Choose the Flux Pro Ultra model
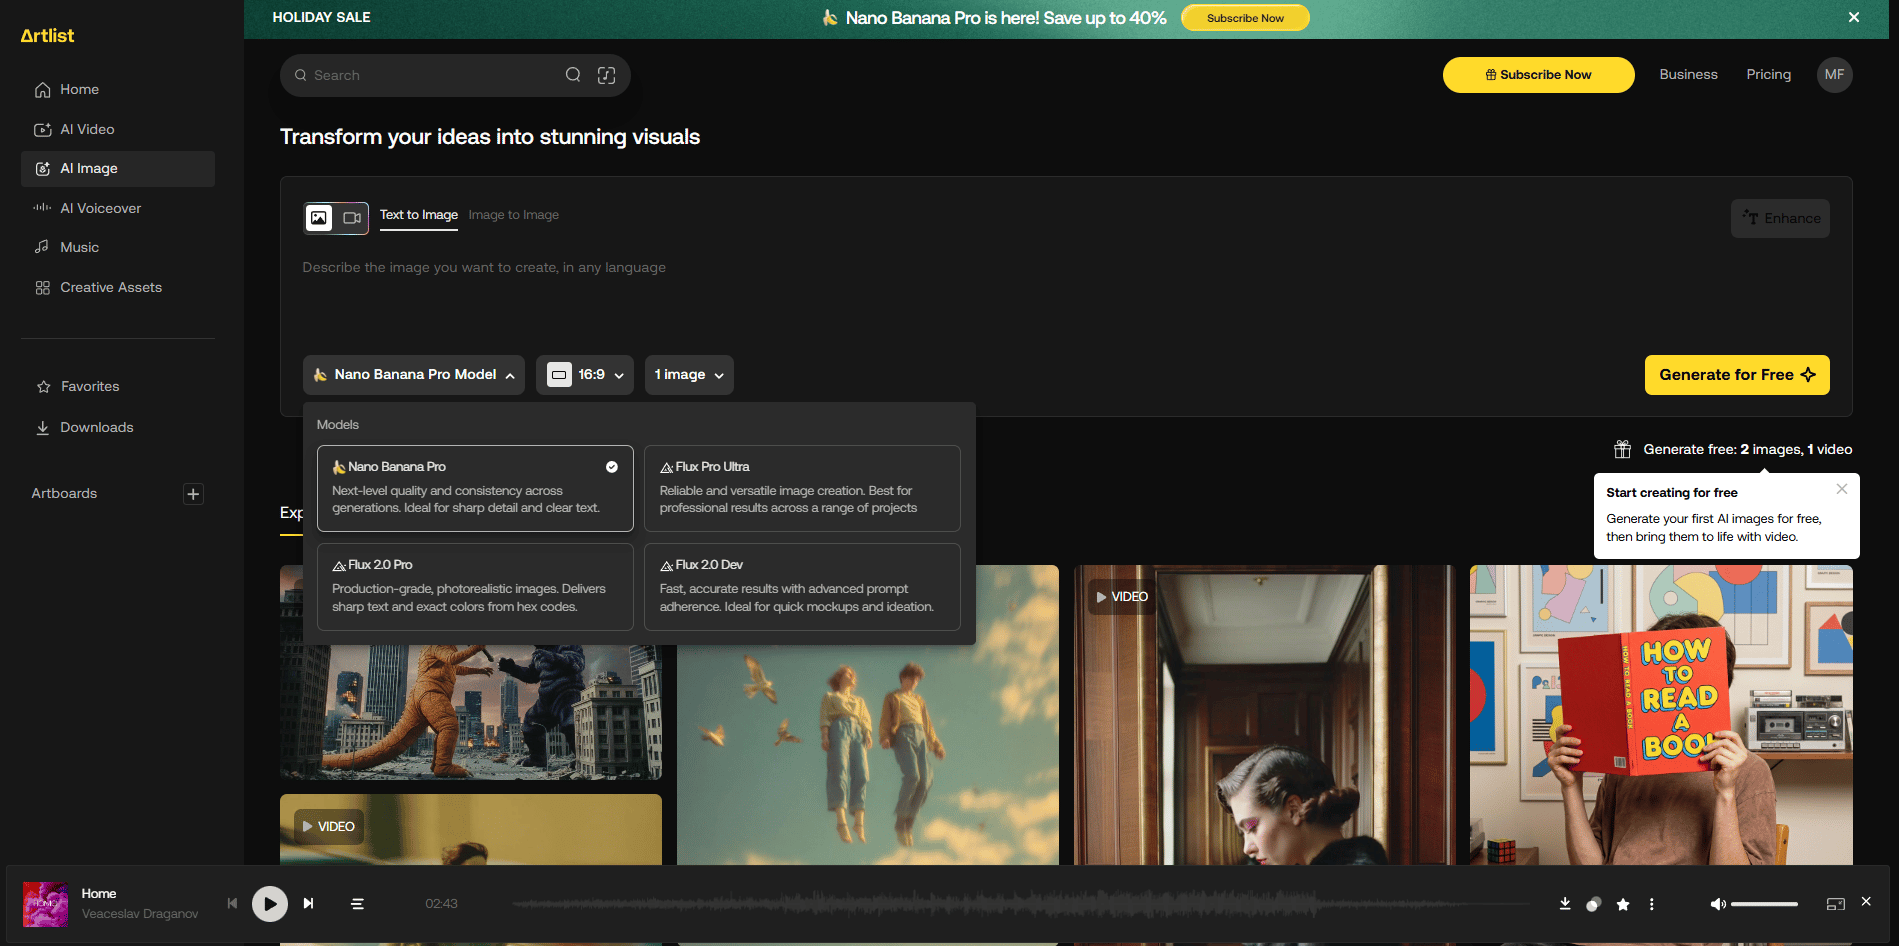Viewport: 1899px width, 946px height. point(802,488)
